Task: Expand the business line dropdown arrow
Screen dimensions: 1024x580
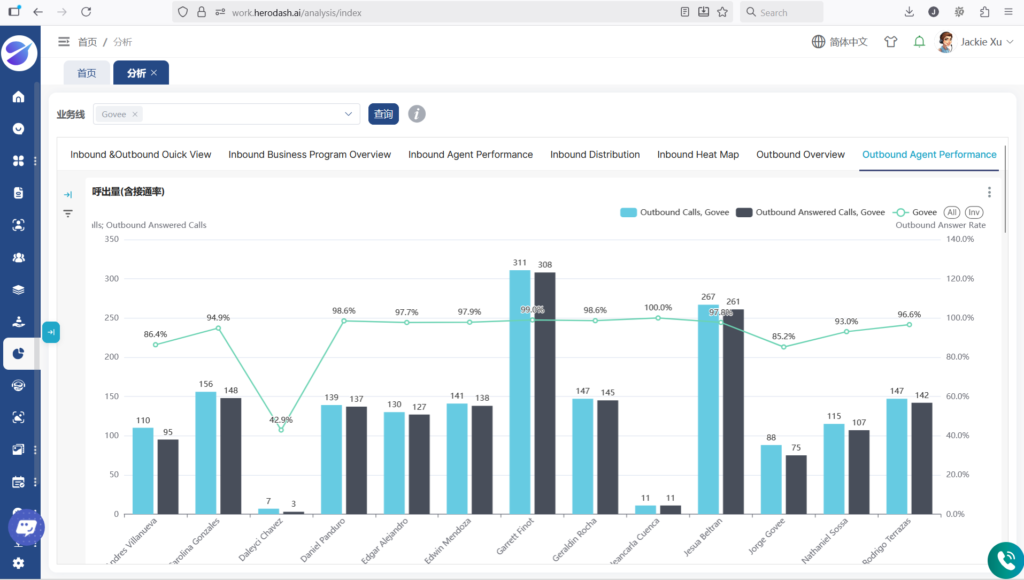Action: click(349, 114)
